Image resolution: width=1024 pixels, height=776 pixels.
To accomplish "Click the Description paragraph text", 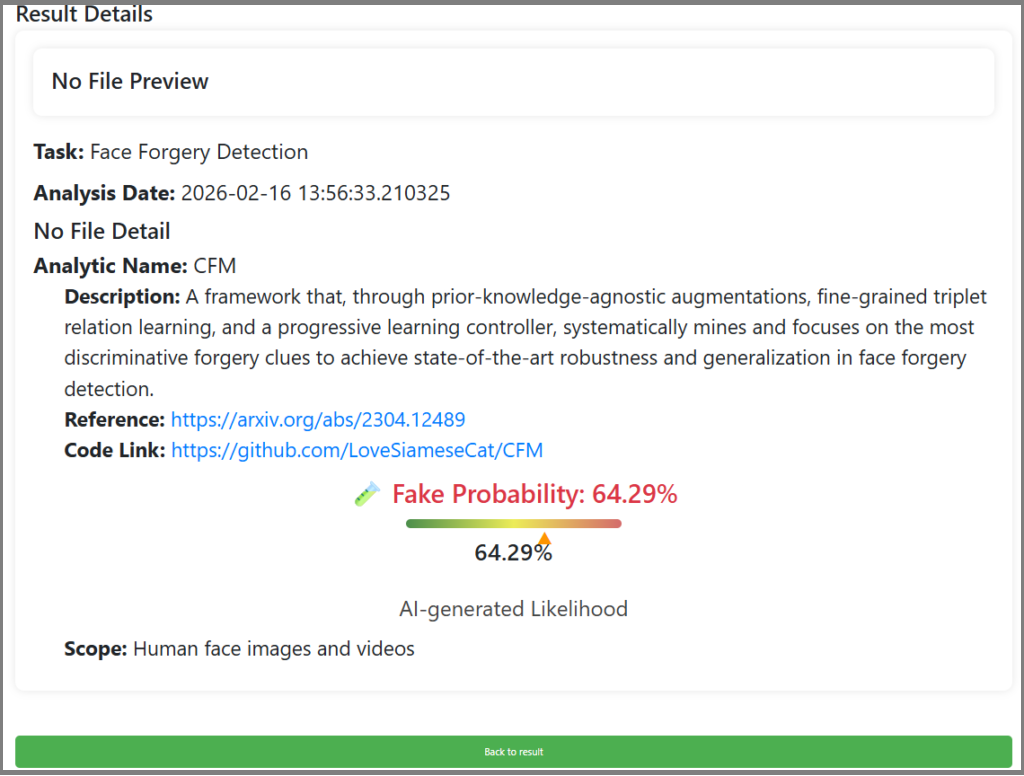I will 525,342.
